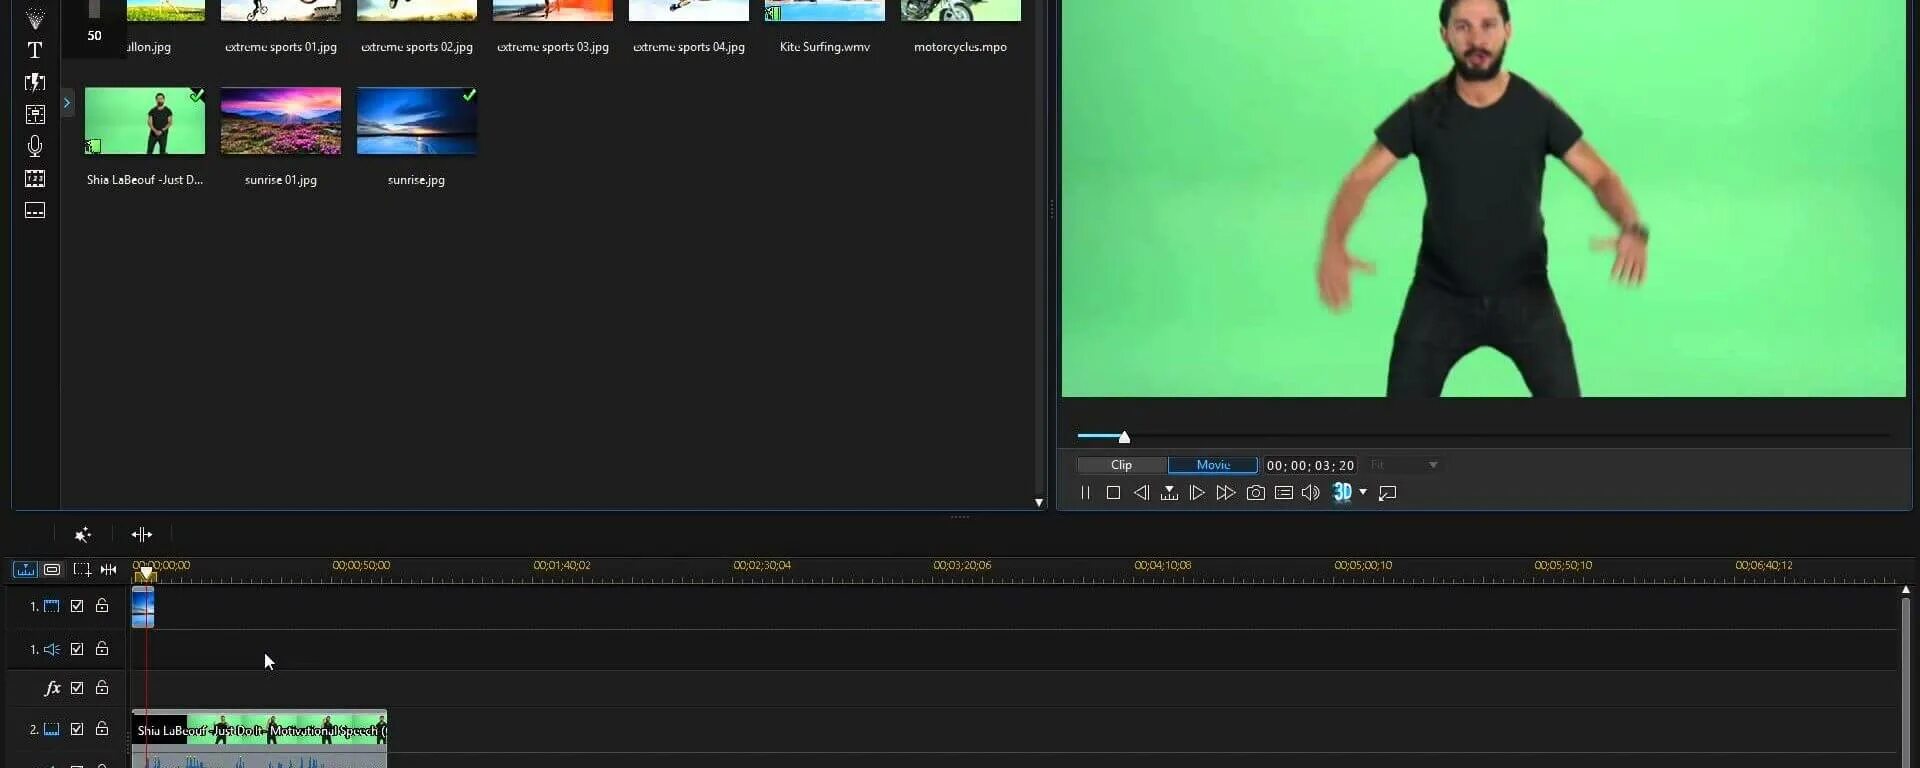1920x768 pixels.
Task: Fast forward the preview
Action: [x=1225, y=493]
